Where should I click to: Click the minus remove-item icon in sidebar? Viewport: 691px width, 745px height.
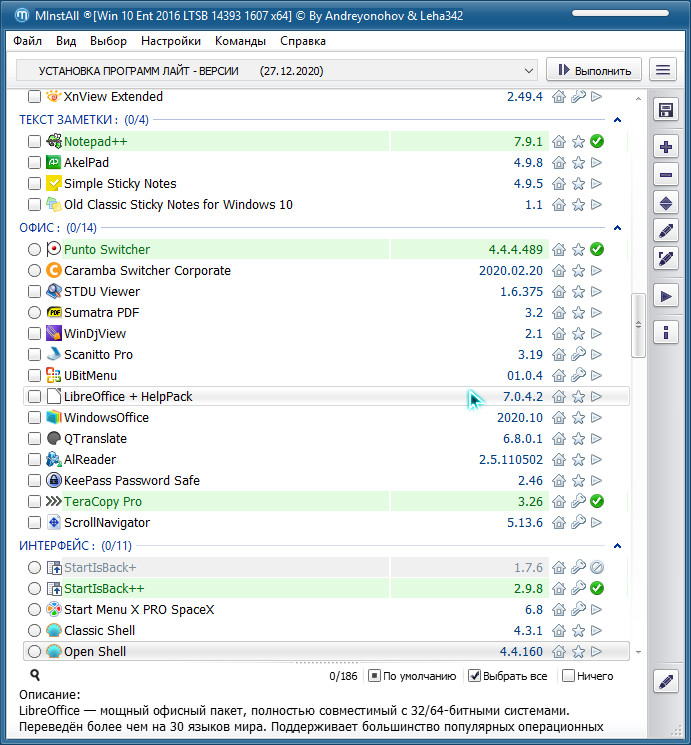[665, 175]
